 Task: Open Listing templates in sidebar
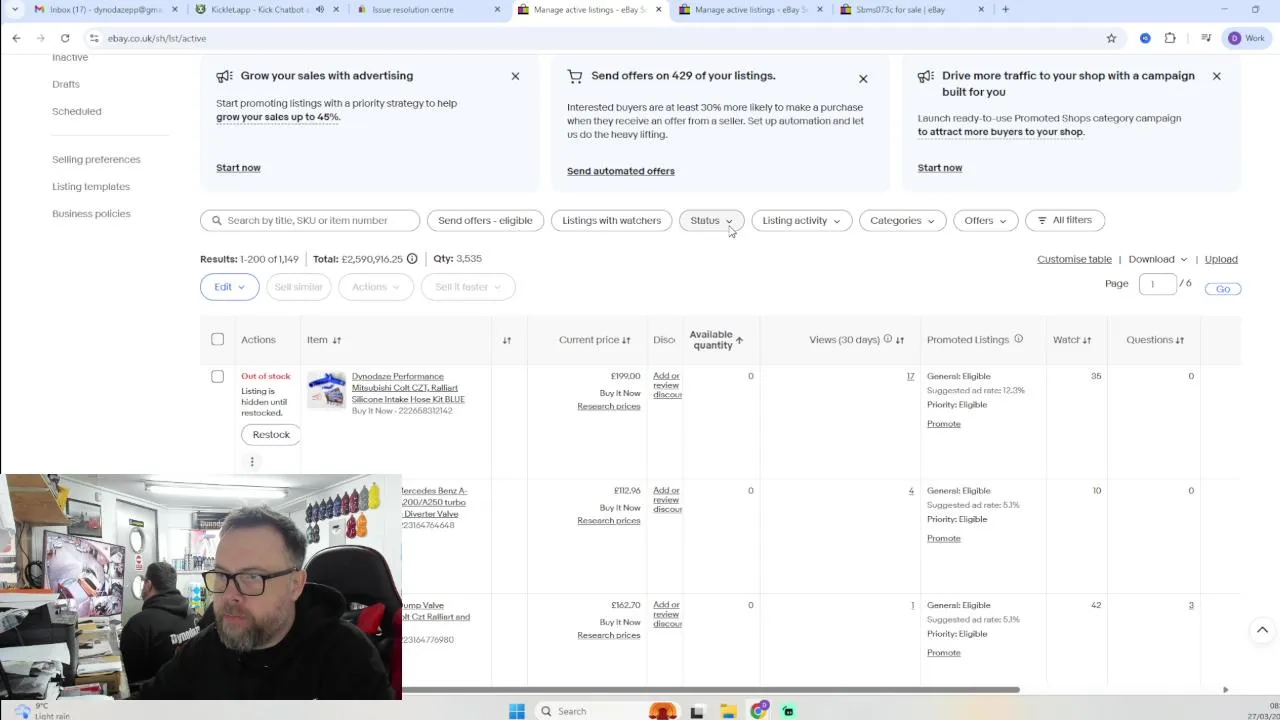click(x=91, y=186)
